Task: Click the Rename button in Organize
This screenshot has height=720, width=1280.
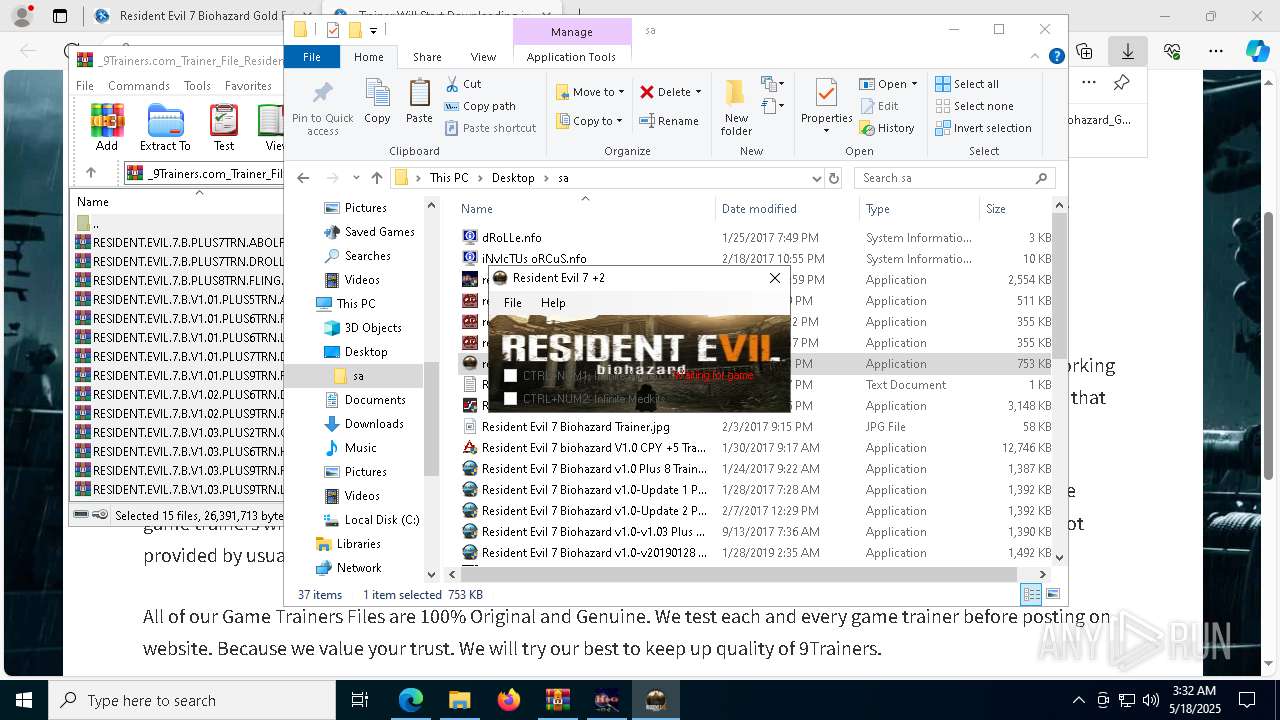Action: [669, 121]
